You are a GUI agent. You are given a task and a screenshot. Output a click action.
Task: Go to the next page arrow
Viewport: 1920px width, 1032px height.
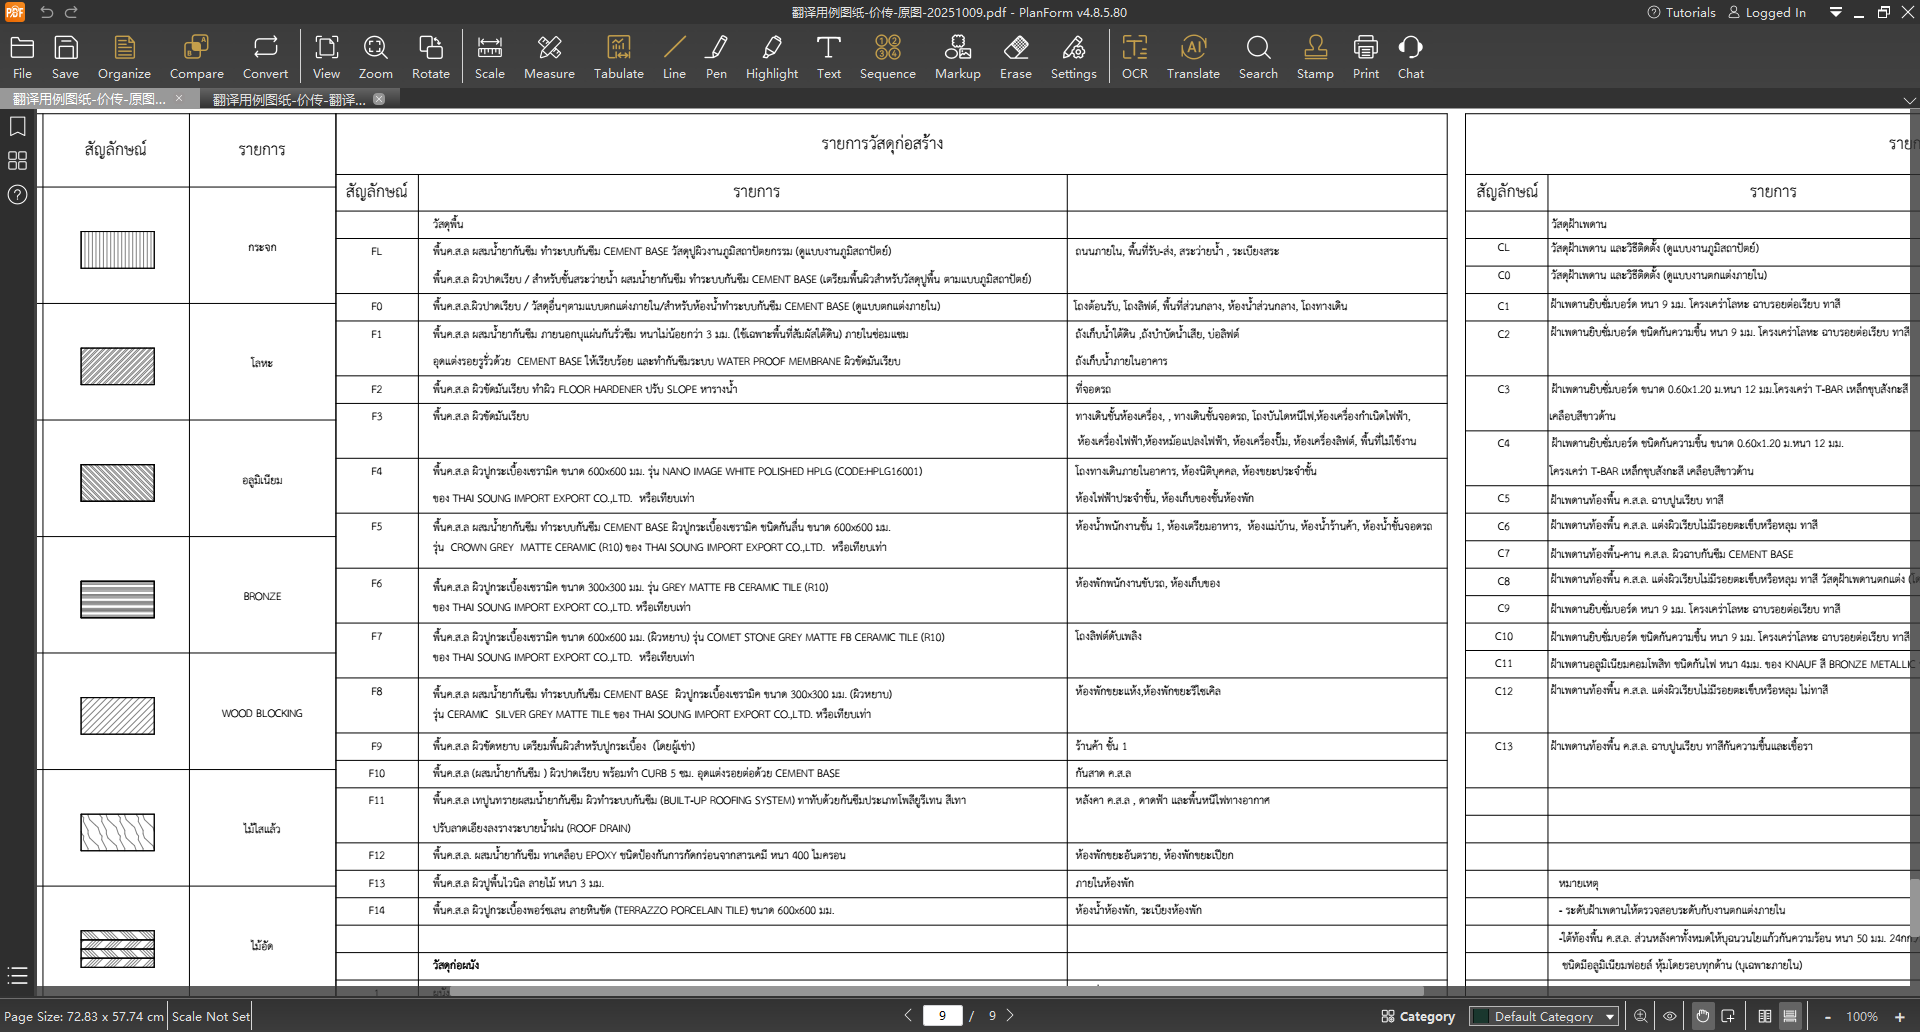pyautogui.click(x=1010, y=1015)
